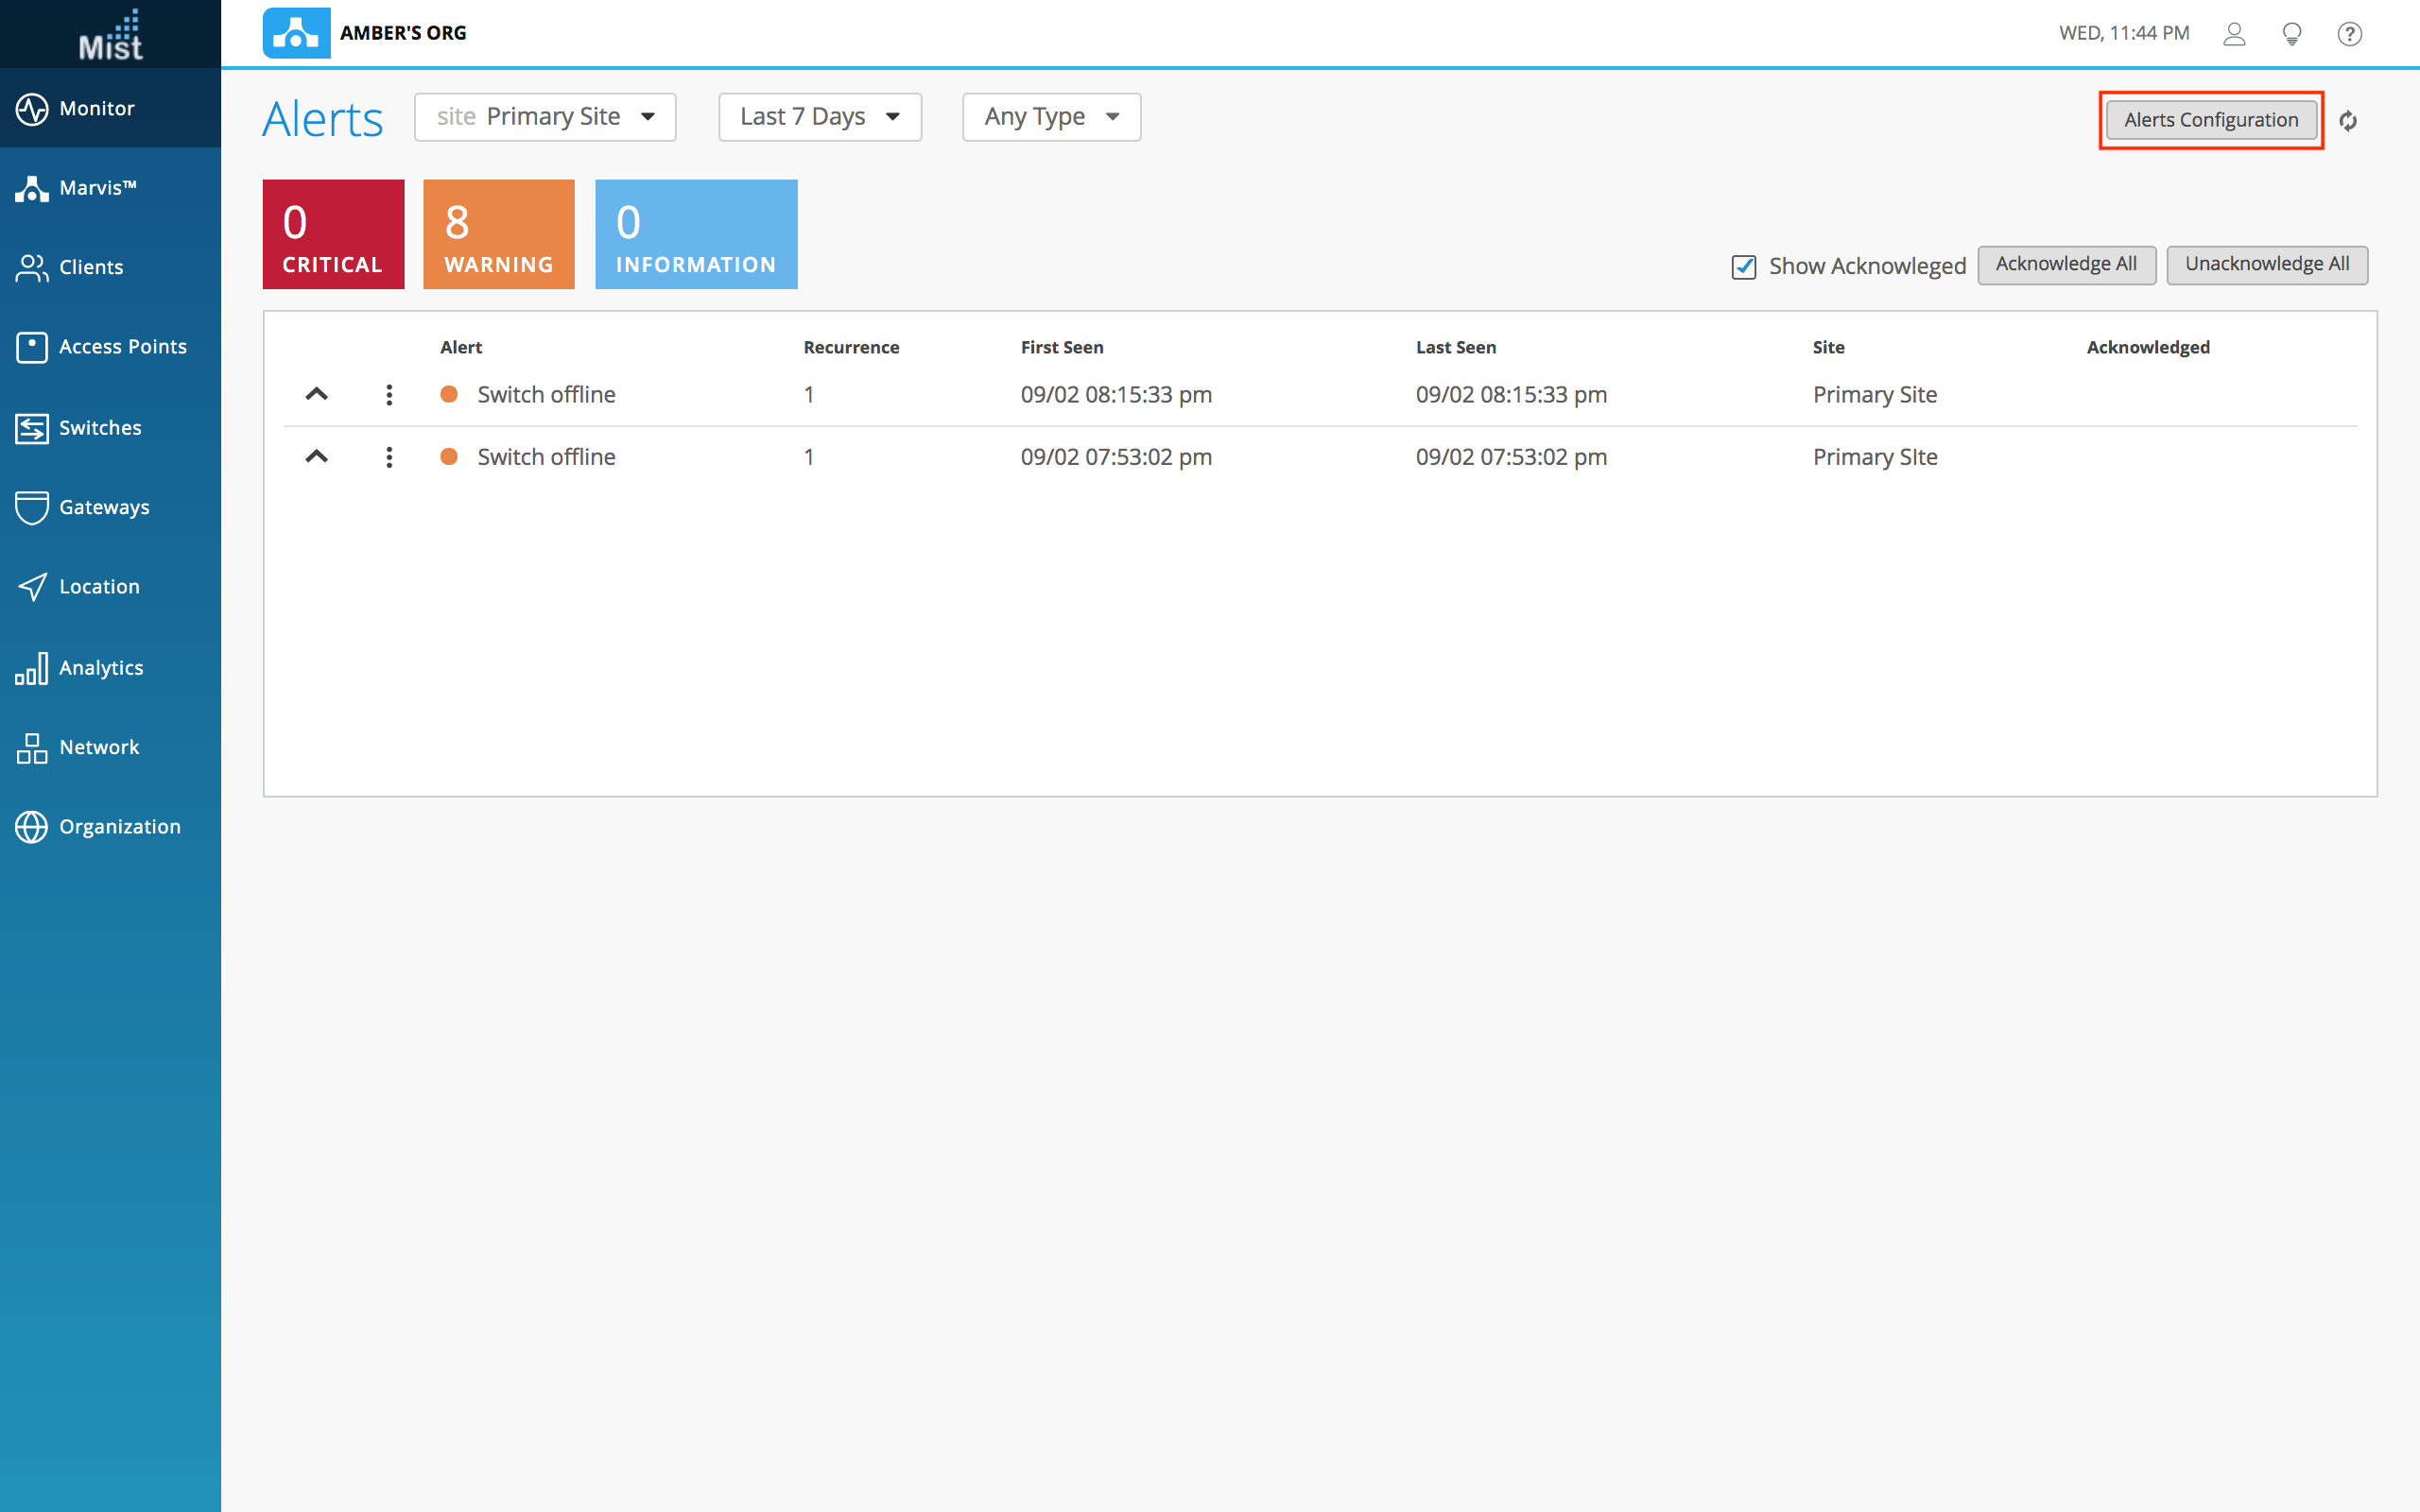2420x1512 pixels.
Task: Collapse the second Switch offline alert row
Action: click(x=316, y=456)
